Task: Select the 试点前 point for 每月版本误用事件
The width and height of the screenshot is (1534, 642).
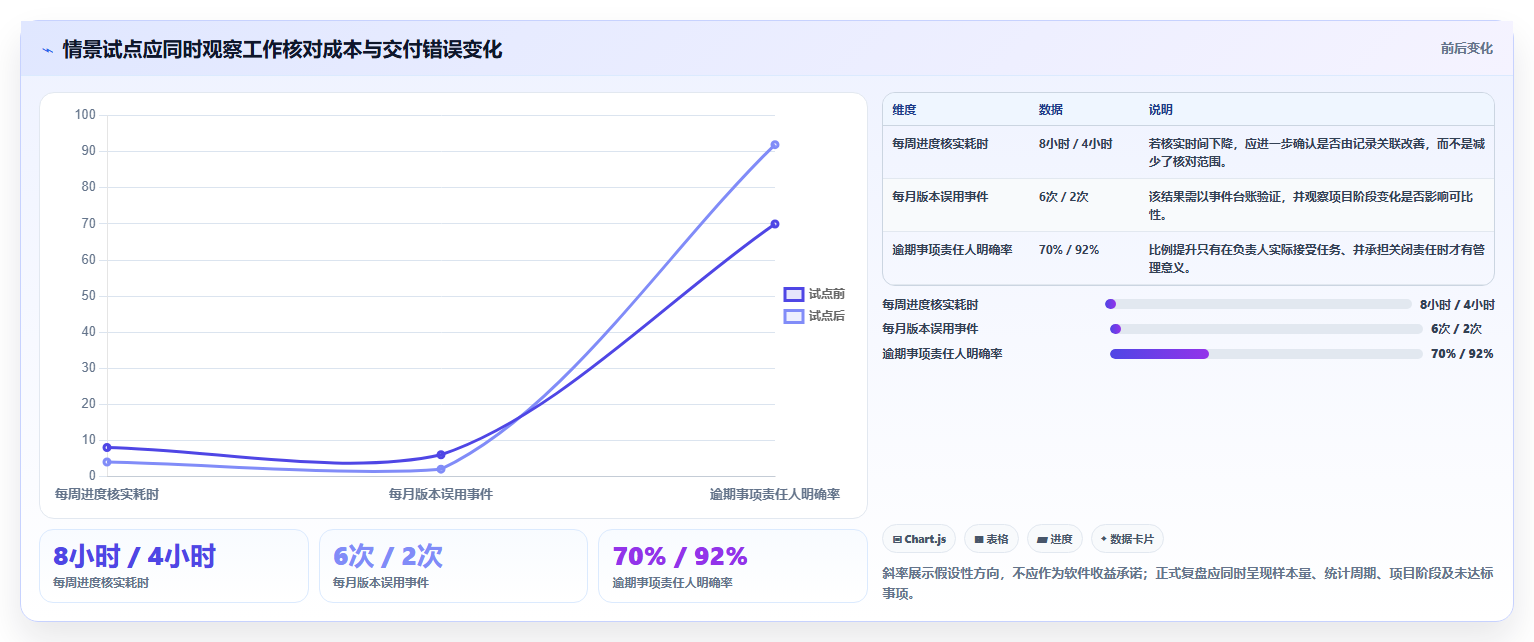Action: point(441,455)
